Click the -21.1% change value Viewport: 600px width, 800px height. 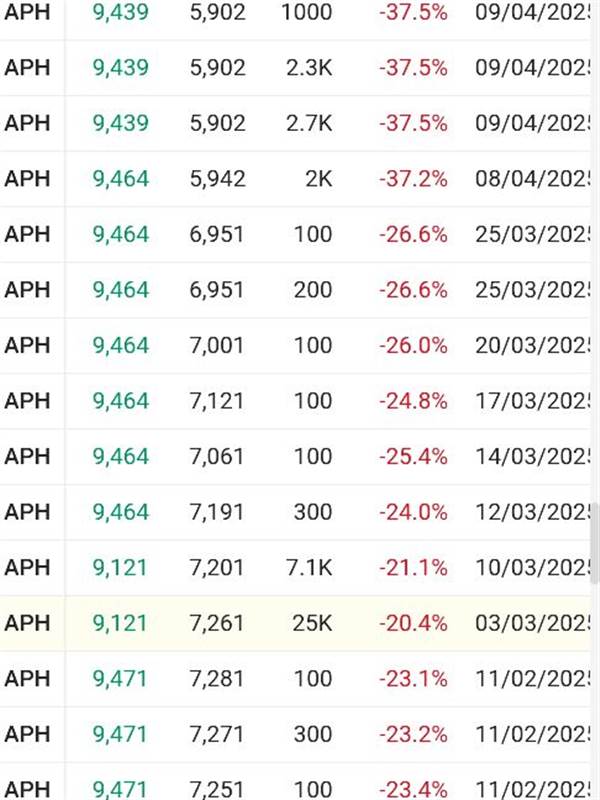tap(413, 568)
